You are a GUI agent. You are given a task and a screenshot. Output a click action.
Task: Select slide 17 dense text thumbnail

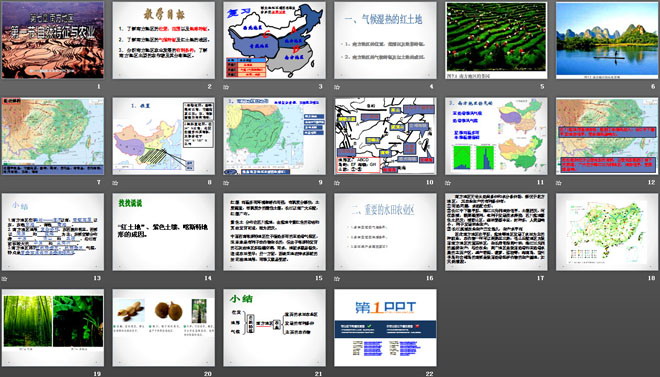point(496,232)
